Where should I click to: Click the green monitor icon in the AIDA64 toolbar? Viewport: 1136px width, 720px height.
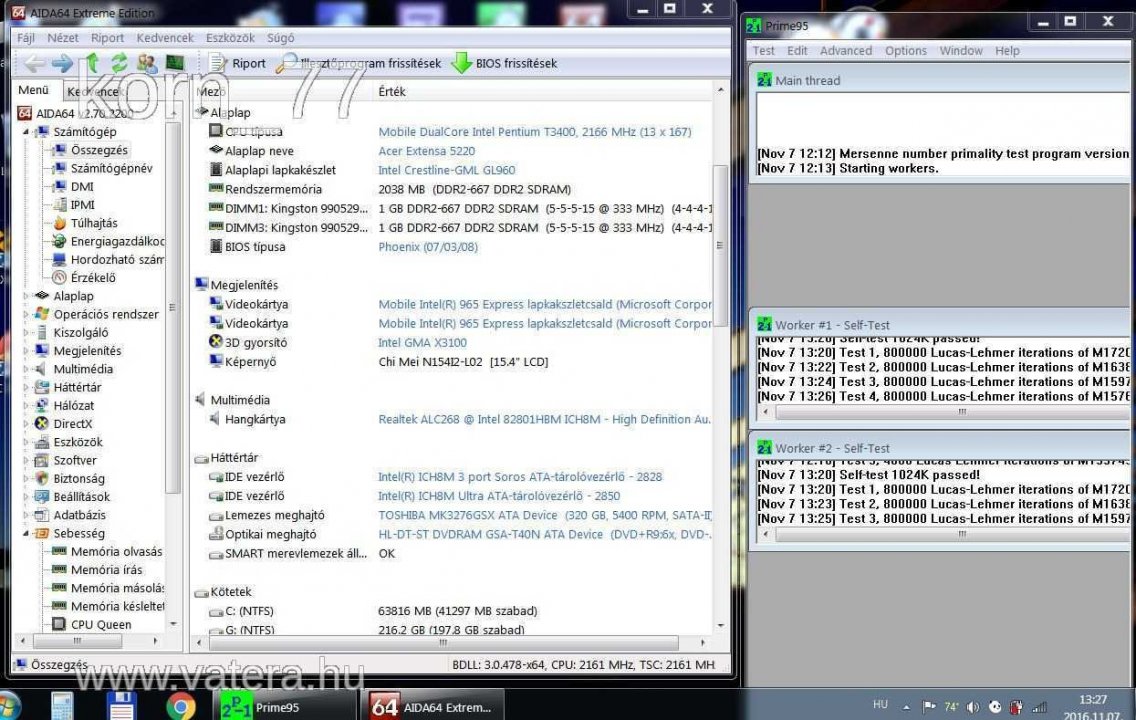pyautogui.click(x=175, y=64)
